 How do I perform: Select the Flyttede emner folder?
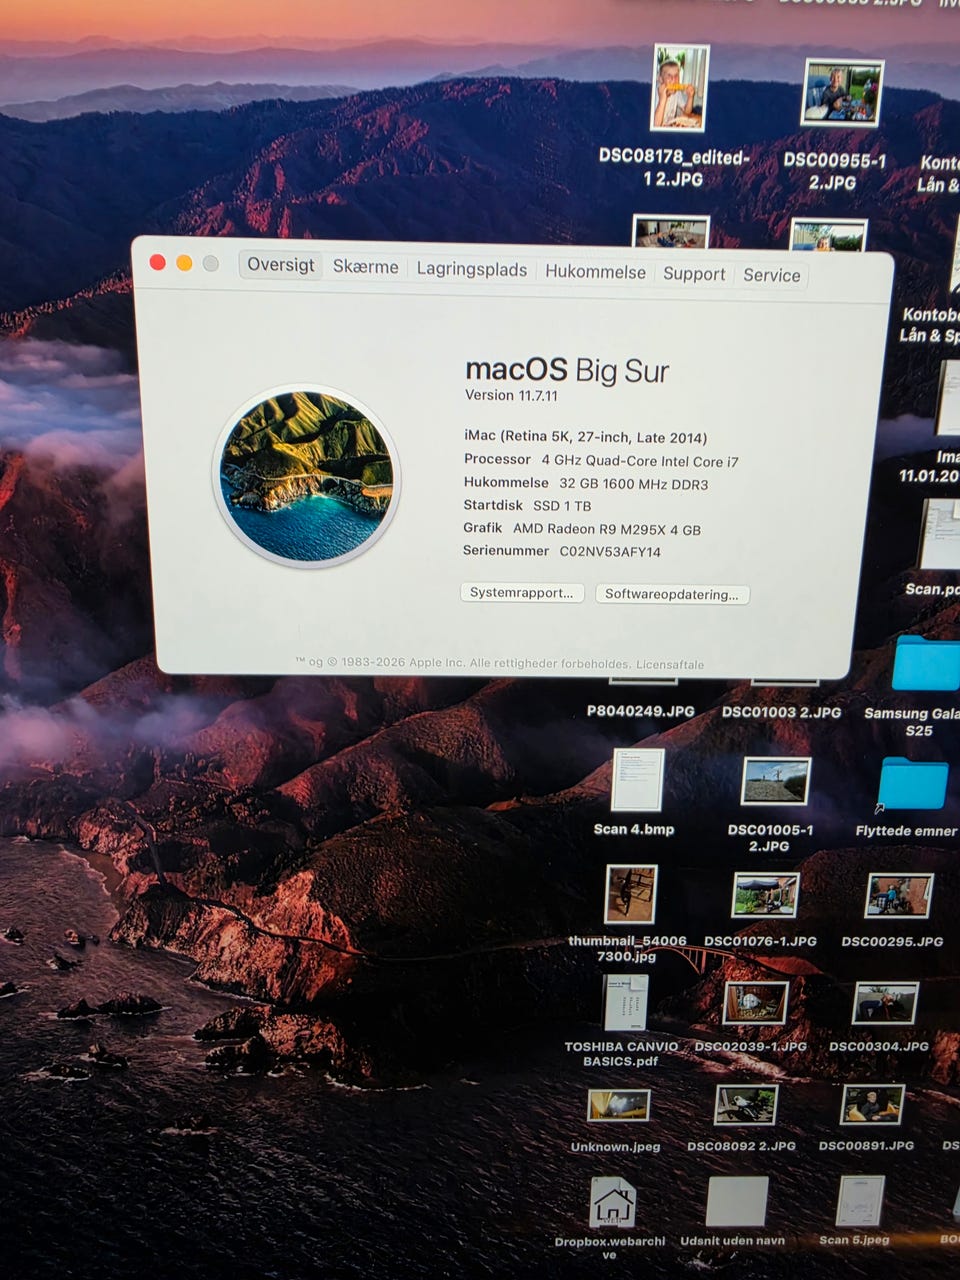[x=913, y=783]
